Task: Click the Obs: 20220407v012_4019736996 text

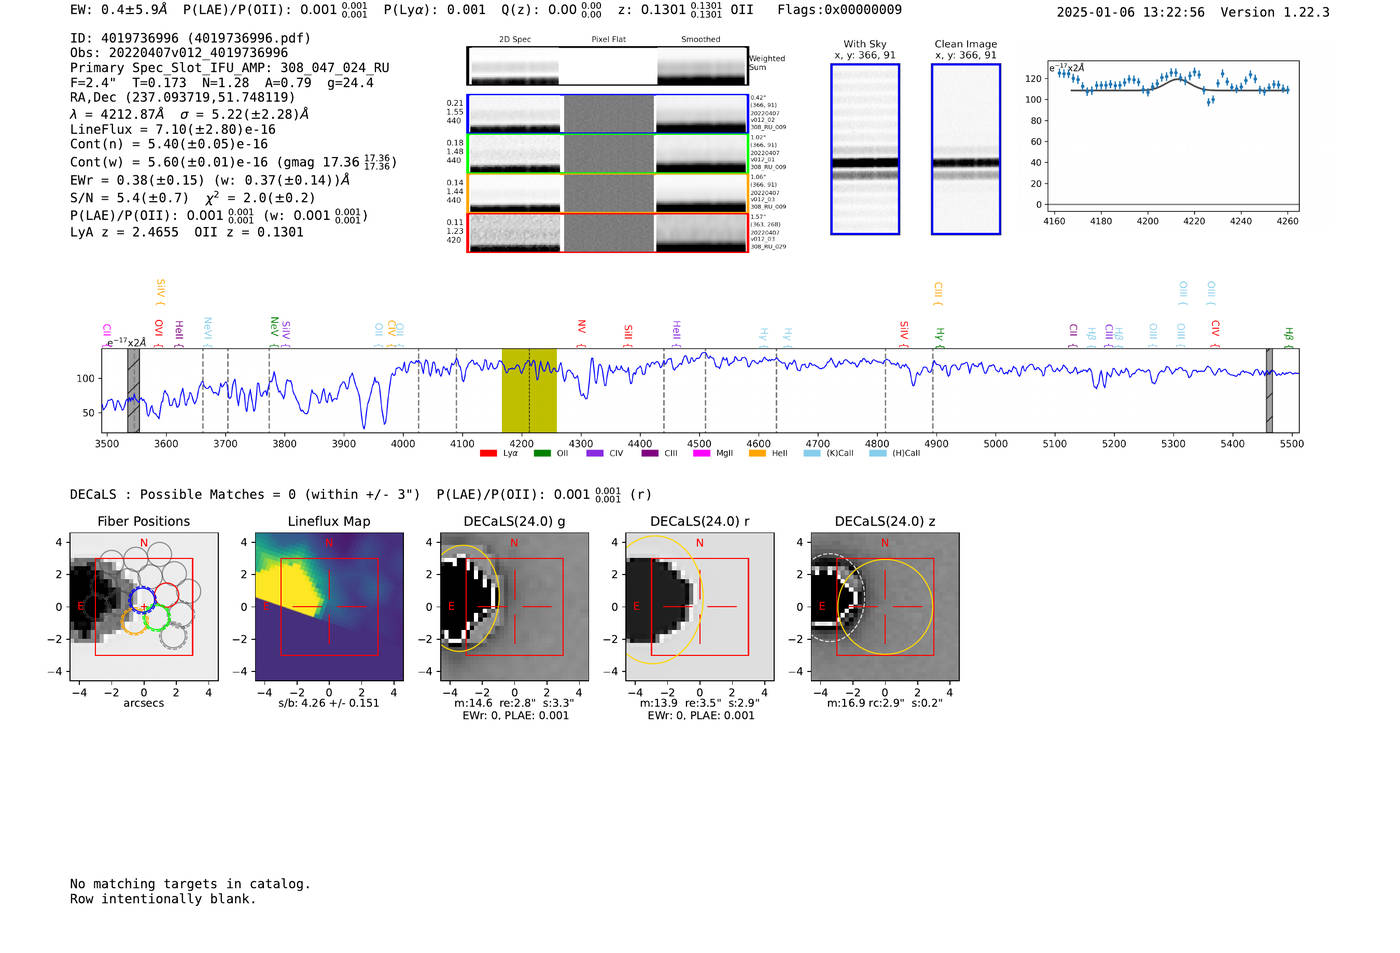Action: (179, 53)
